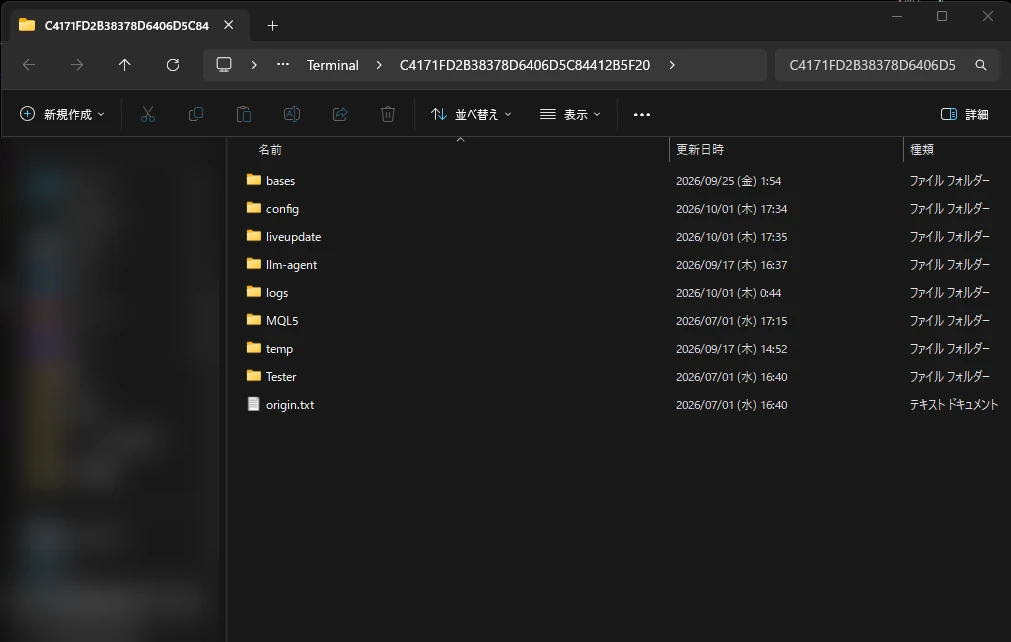
Task: Add a new tab with plus button
Action: 273,26
